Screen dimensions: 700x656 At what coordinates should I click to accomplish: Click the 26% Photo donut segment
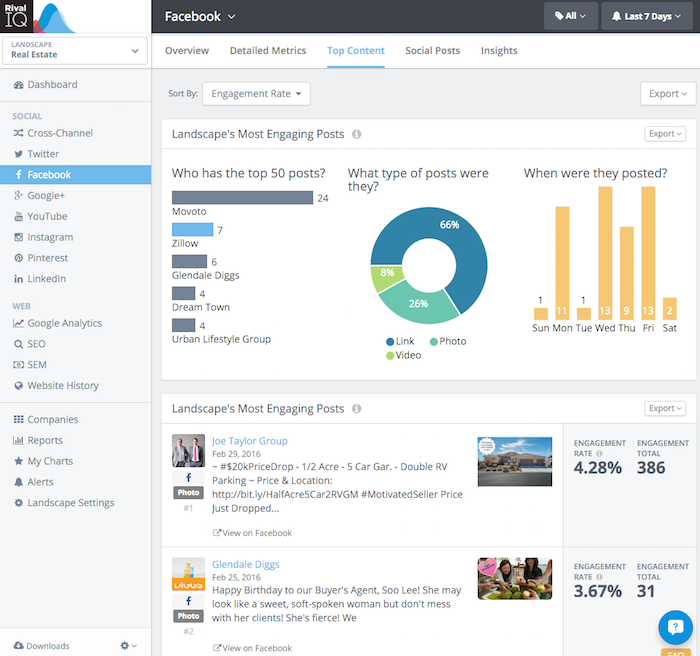(417, 305)
